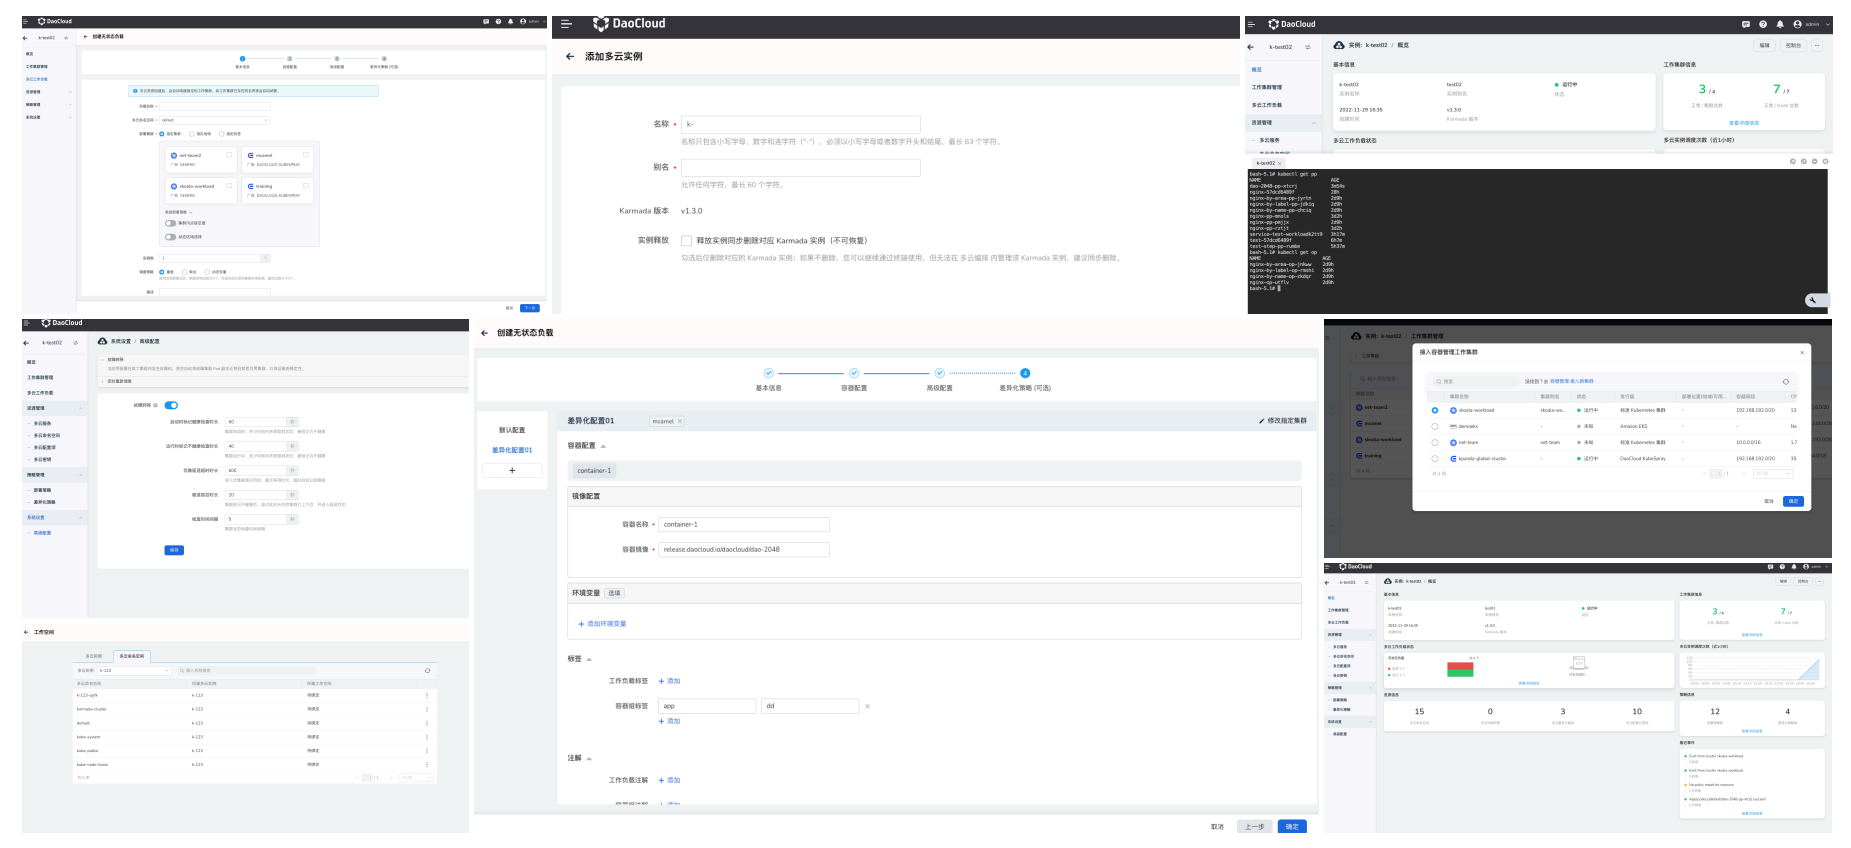Click the wrench tool icon in terminal

(1811, 300)
